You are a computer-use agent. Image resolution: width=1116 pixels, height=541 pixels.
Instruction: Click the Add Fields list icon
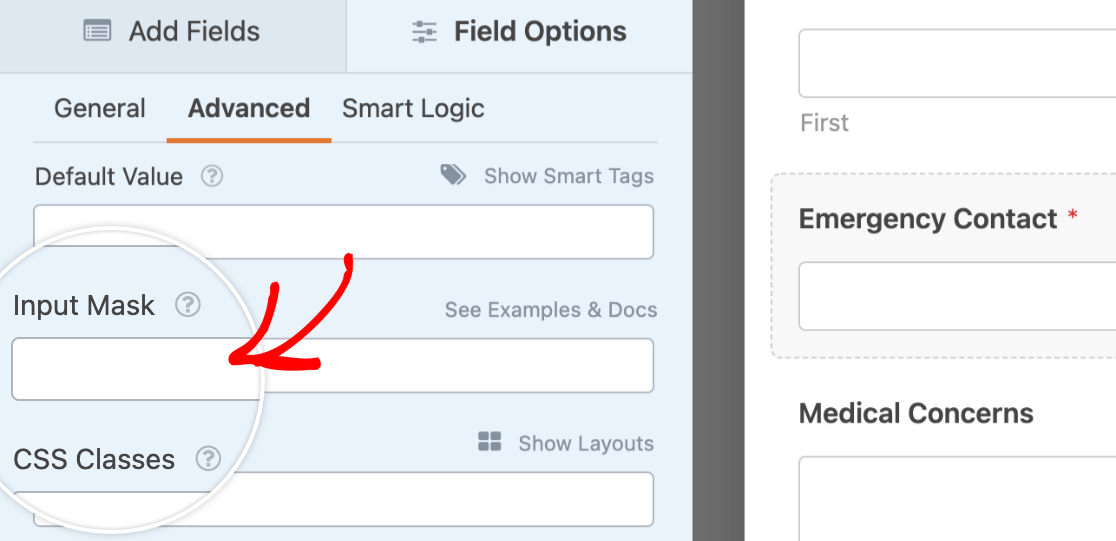(x=97, y=32)
